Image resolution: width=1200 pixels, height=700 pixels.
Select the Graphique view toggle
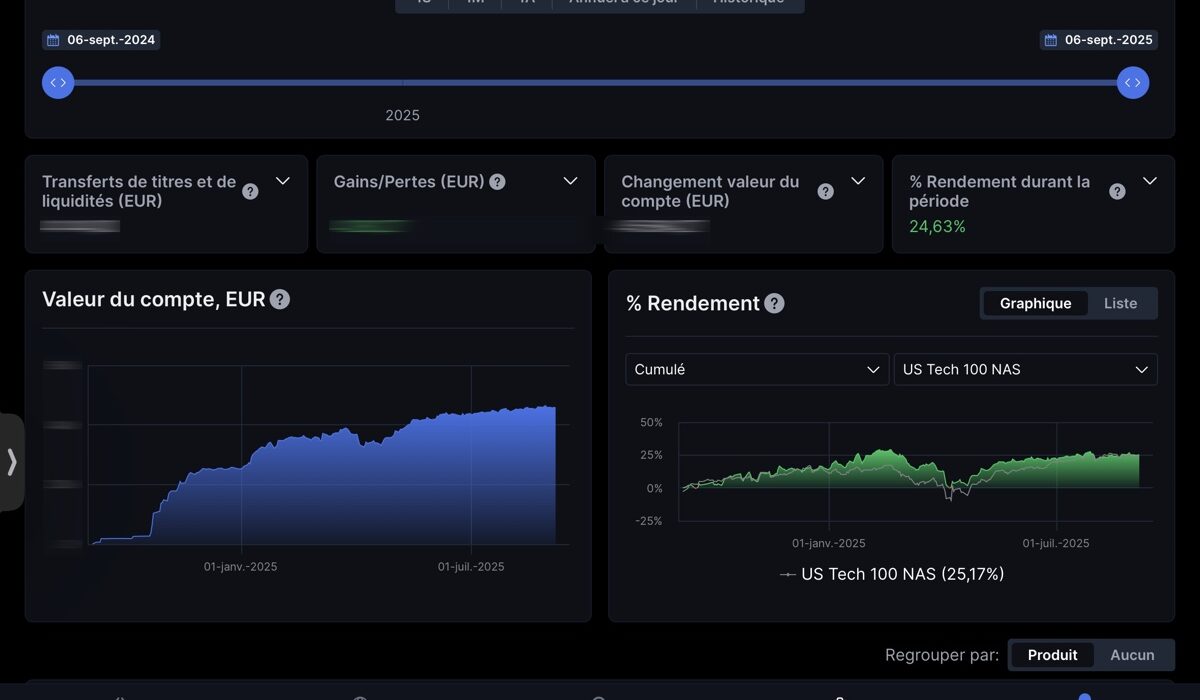(1035, 303)
